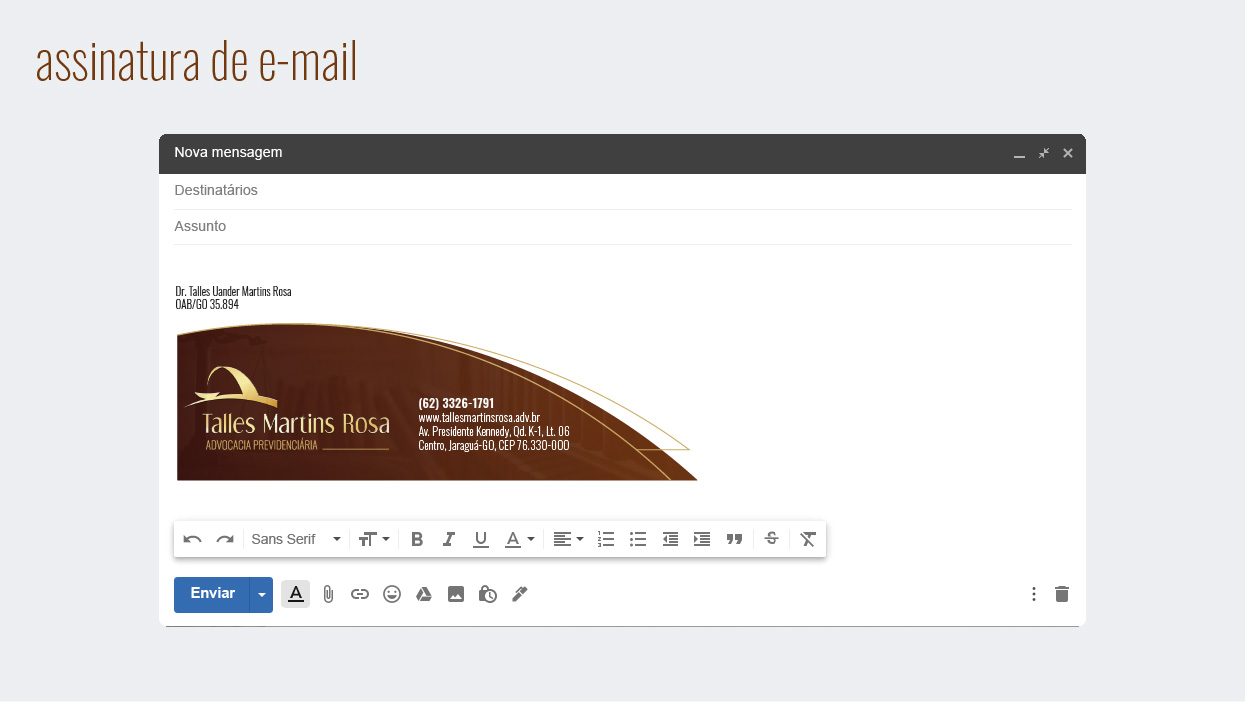
Task: Exit full-screen compose with the arrows icon
Action: click(1044, 153)
